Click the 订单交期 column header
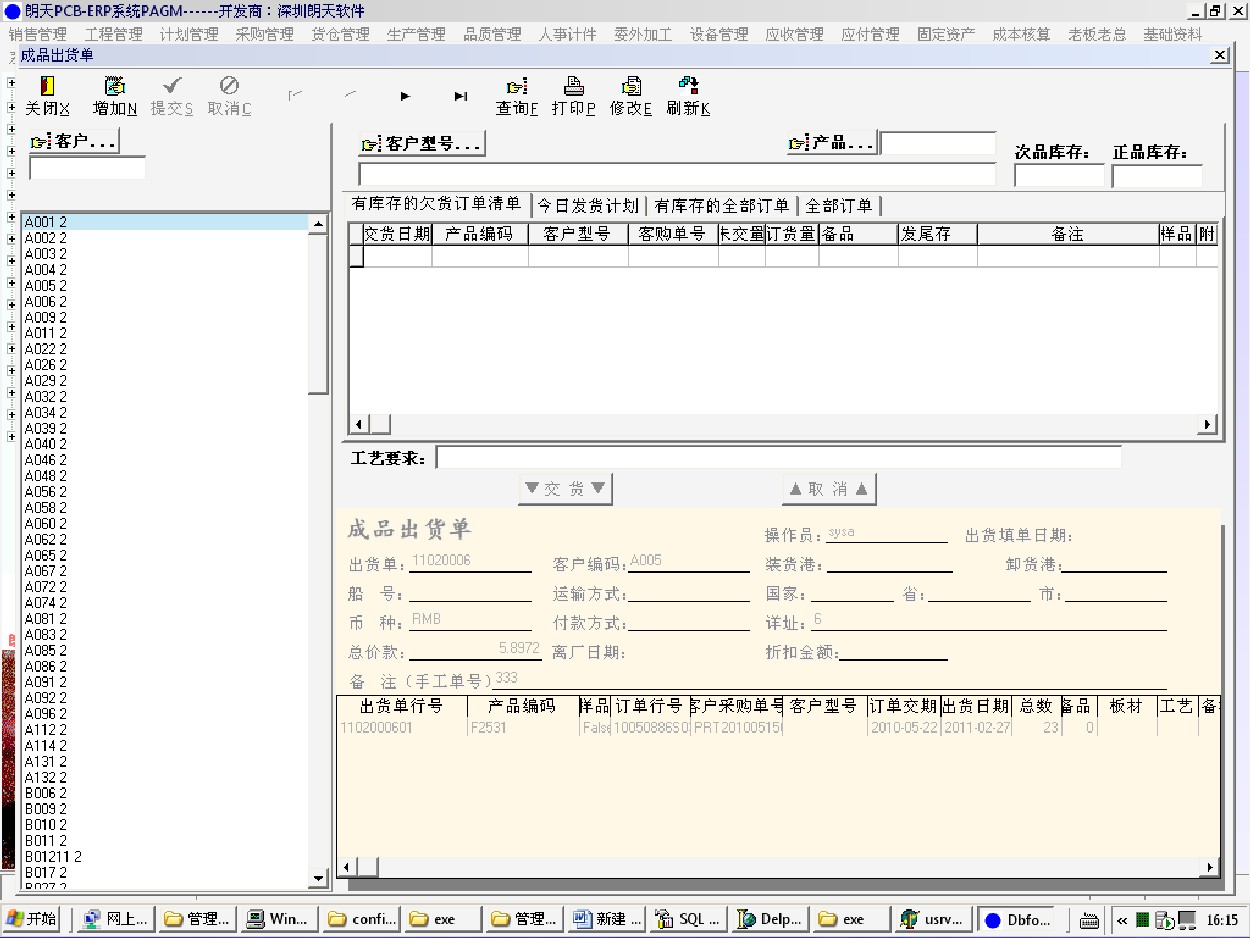This screenshot has width=1250, height=938. (904, 706)
